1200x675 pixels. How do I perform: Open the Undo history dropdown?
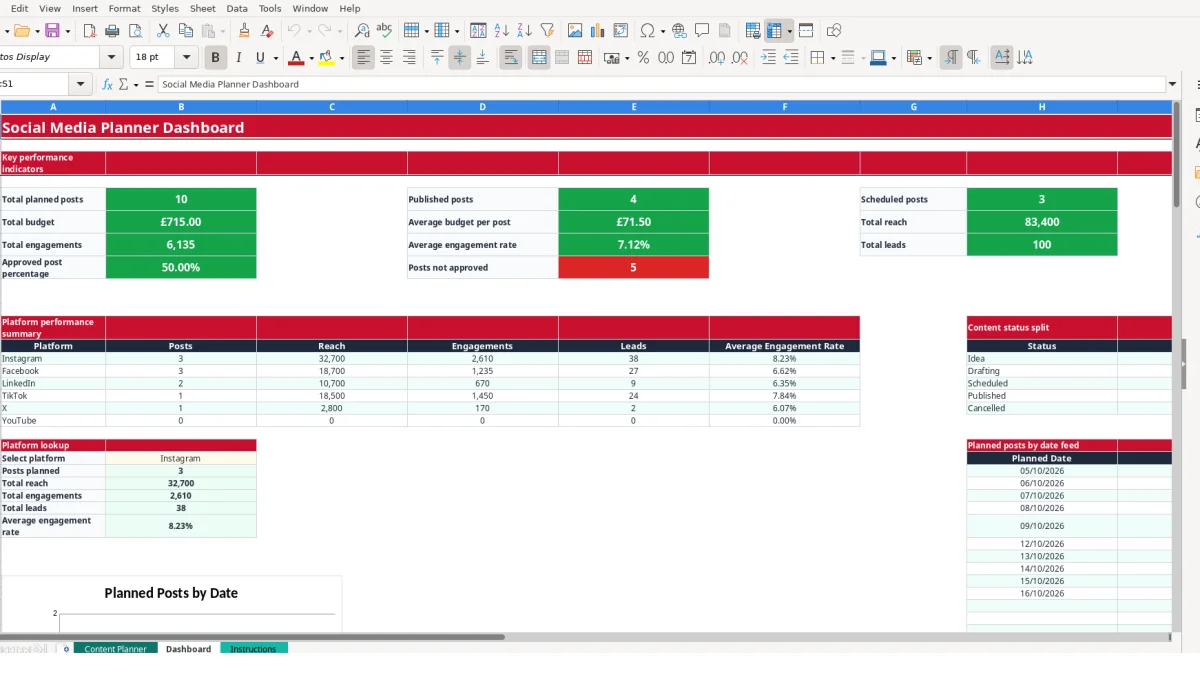pos(309,31)
